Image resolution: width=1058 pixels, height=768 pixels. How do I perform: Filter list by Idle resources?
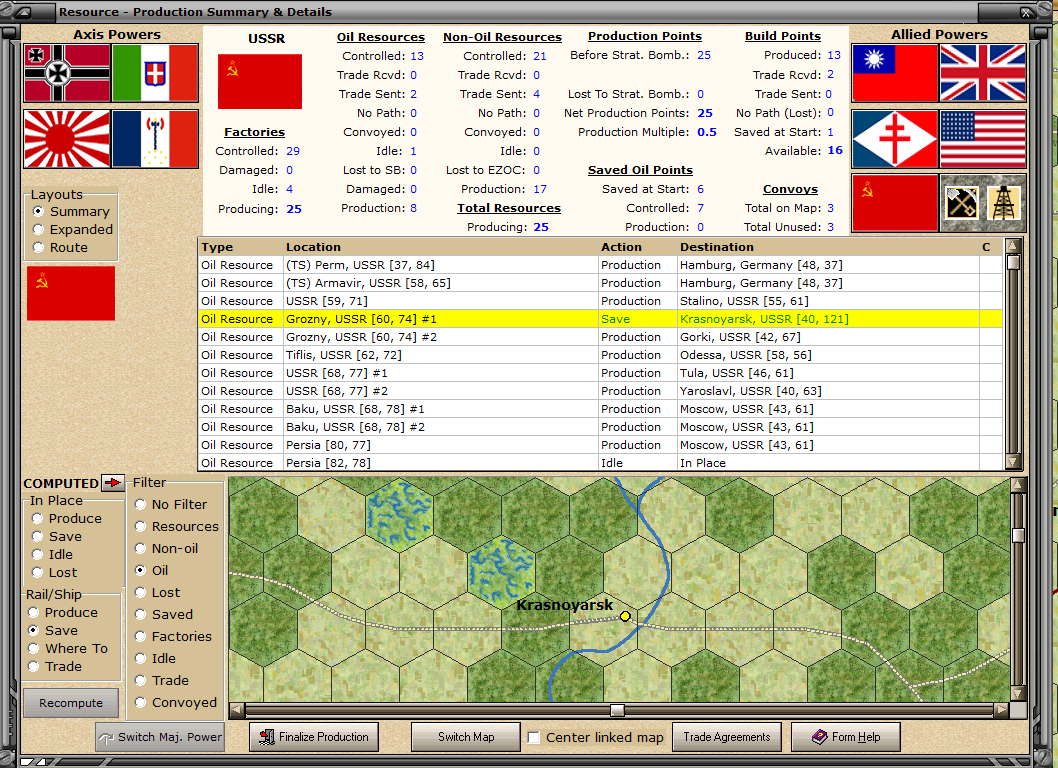(x=155, y=658)
